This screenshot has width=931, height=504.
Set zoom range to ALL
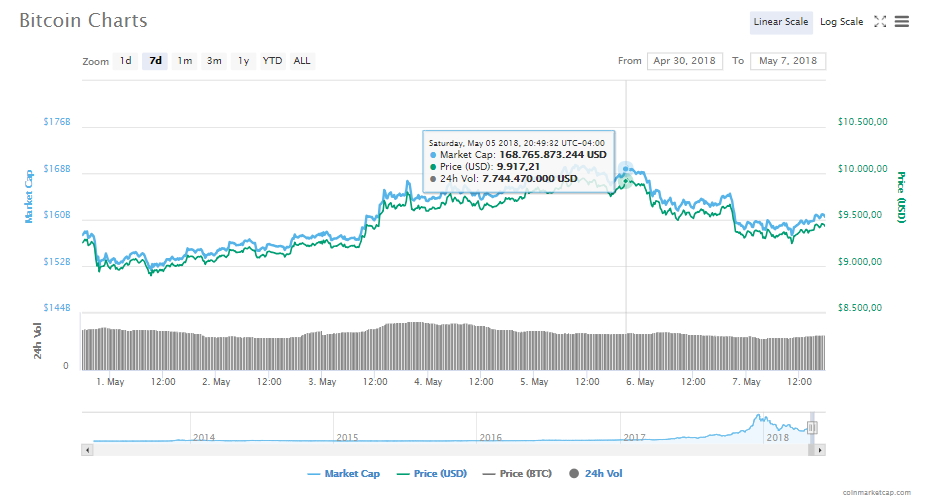(302, 61)
